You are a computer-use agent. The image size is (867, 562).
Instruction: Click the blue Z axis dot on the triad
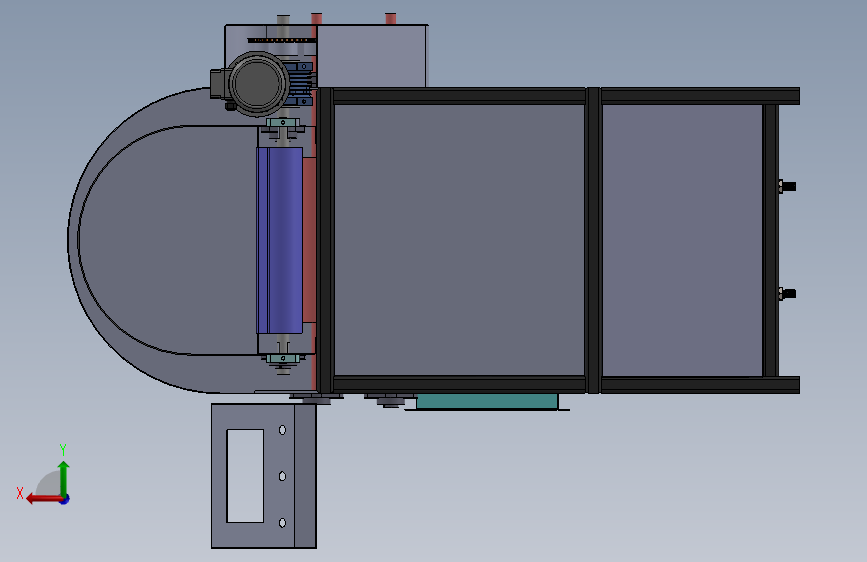(65, 499)
